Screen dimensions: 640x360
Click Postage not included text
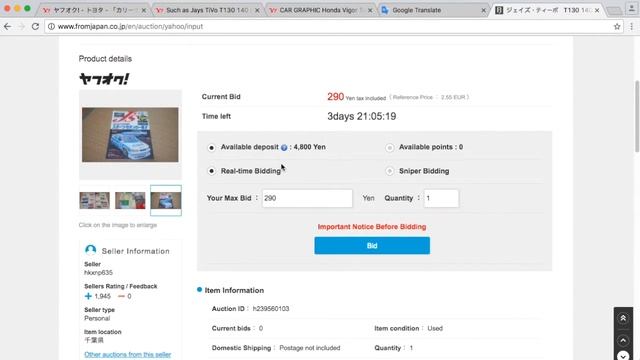309,348
